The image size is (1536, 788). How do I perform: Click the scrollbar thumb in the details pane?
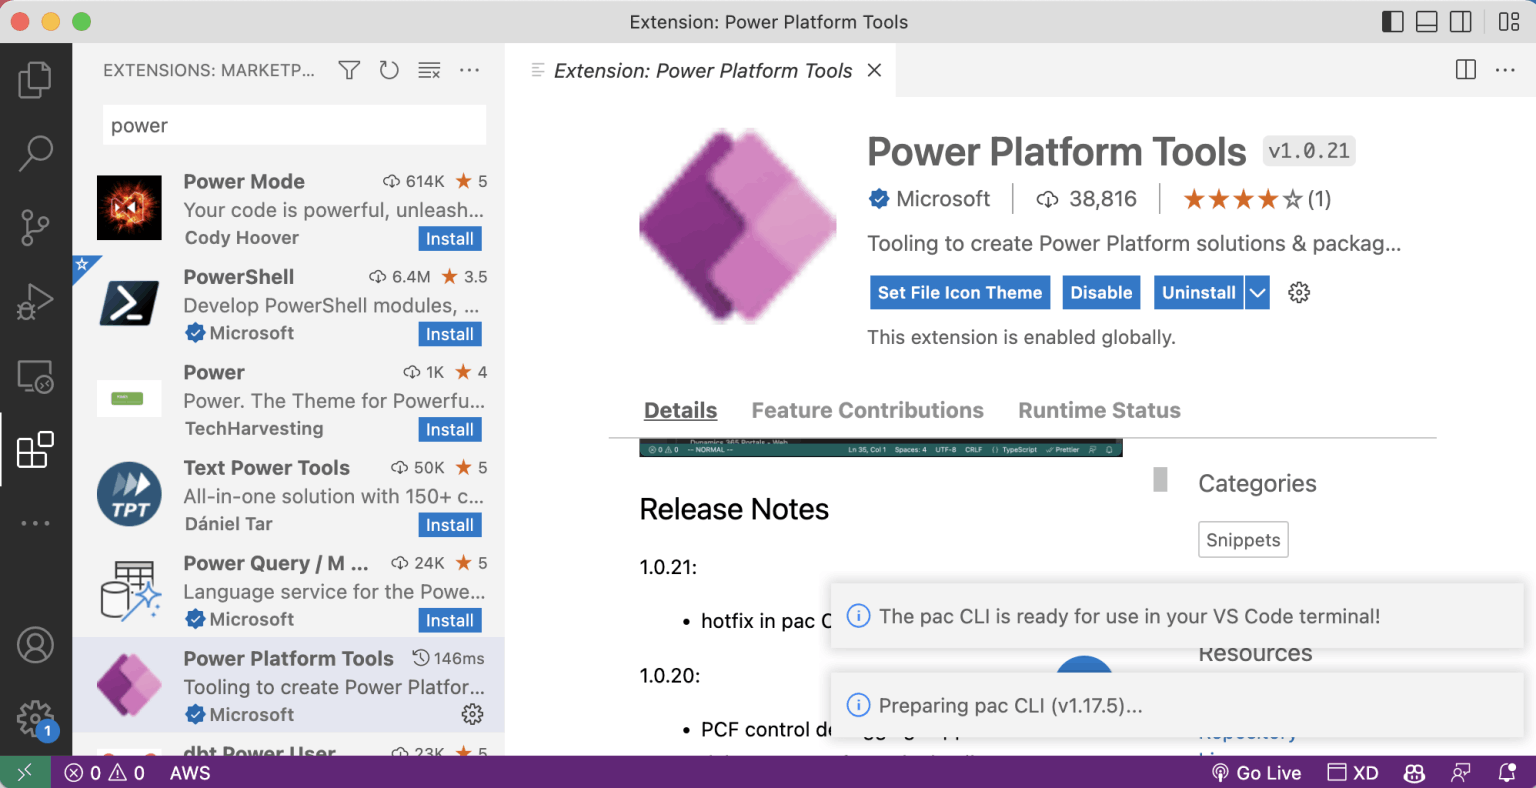pyautogui.click(x=1160, y=479)
